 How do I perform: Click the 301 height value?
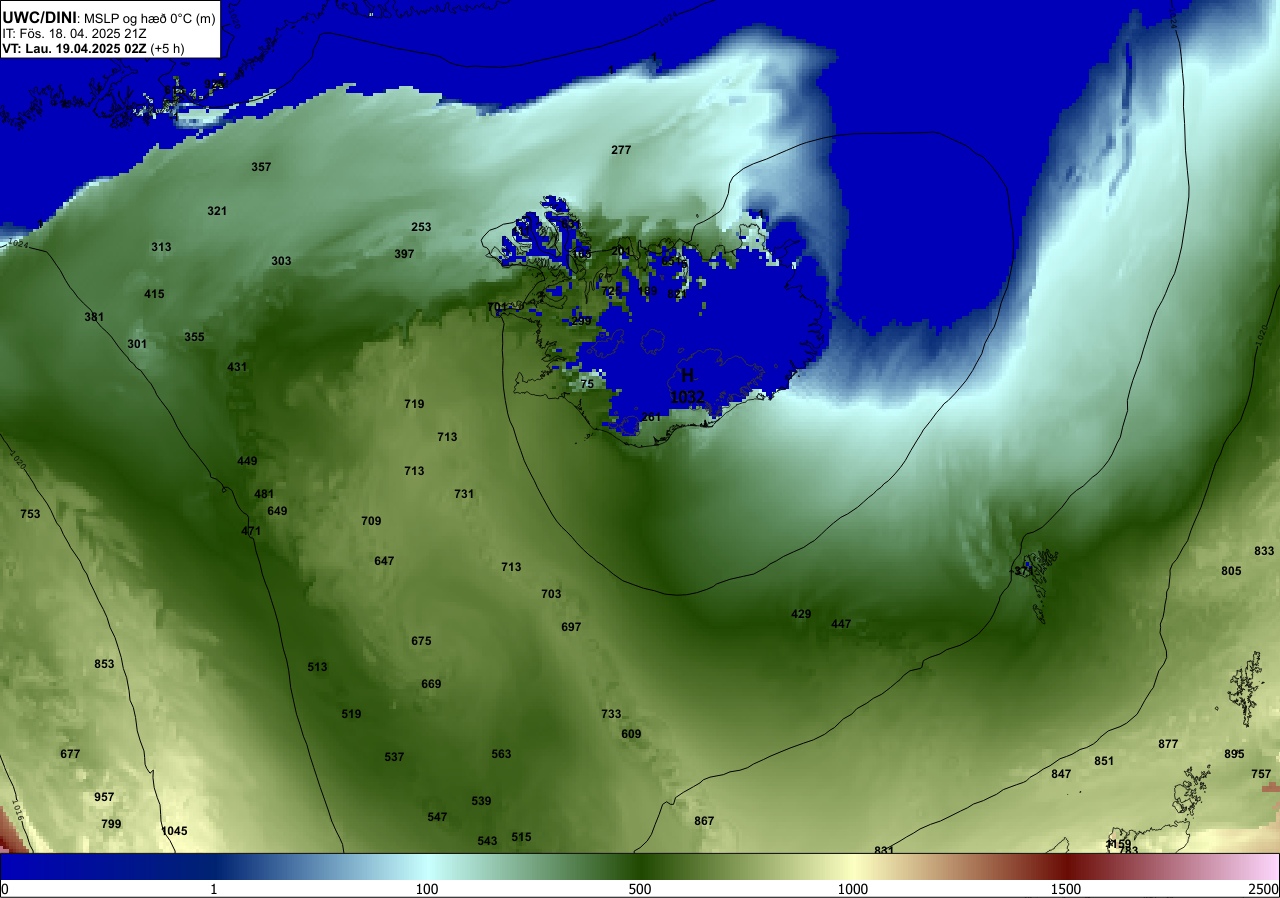(x=137, y=344)
